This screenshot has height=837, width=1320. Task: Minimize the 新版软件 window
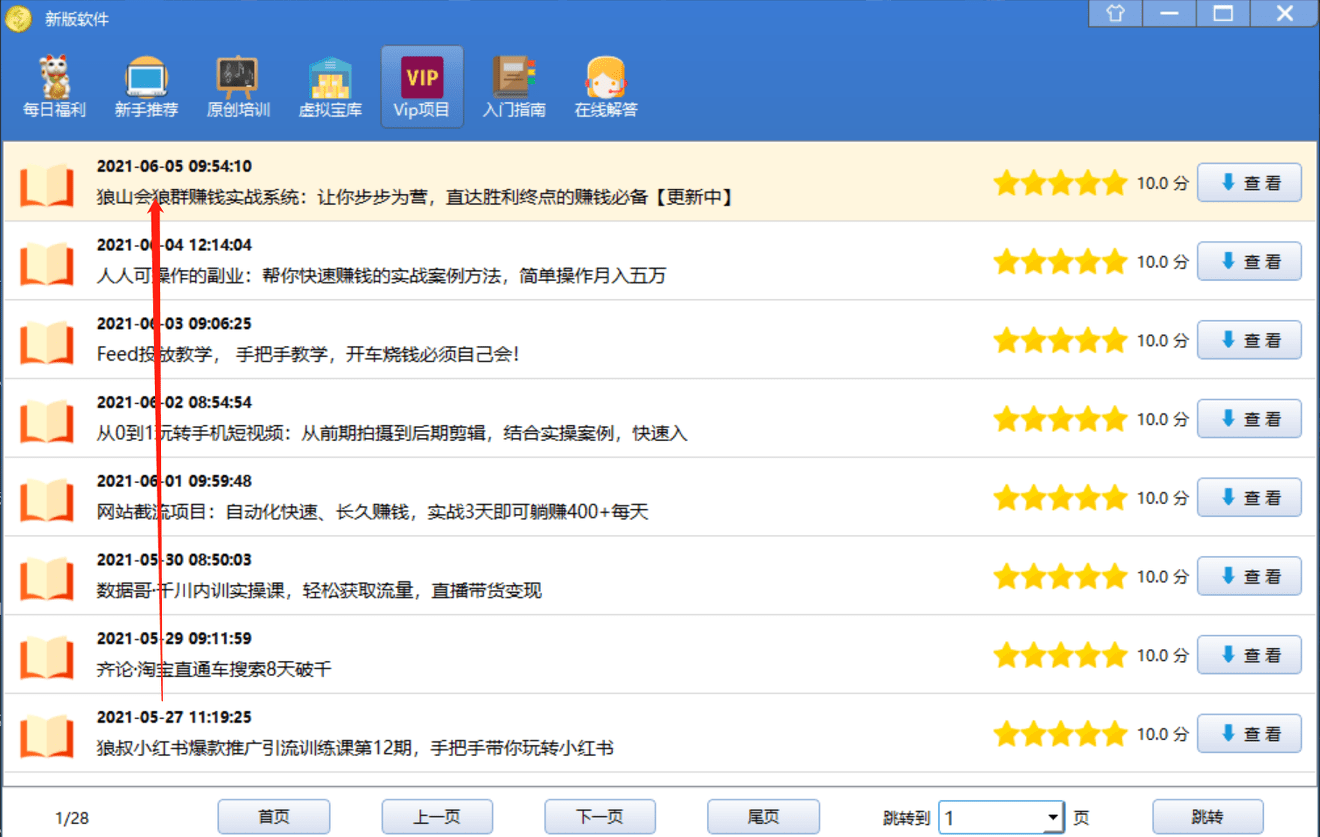tap(1169, 13)
